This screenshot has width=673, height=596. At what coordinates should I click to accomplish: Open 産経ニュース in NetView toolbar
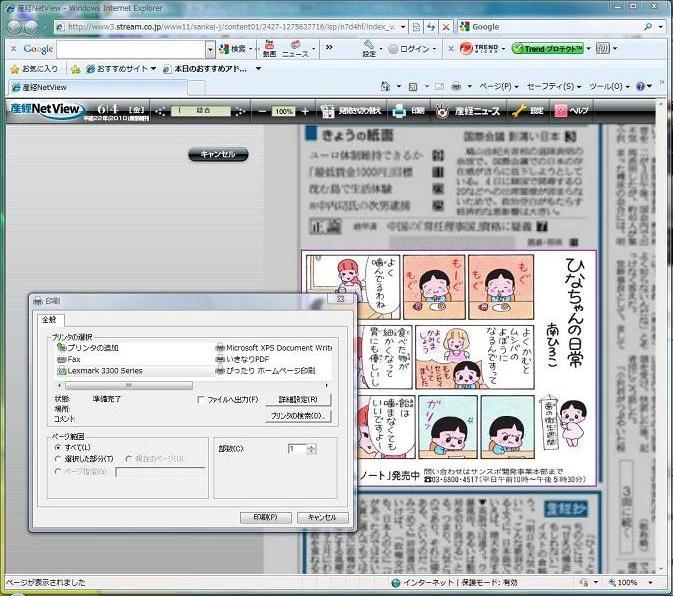click(x=468, y=111)
